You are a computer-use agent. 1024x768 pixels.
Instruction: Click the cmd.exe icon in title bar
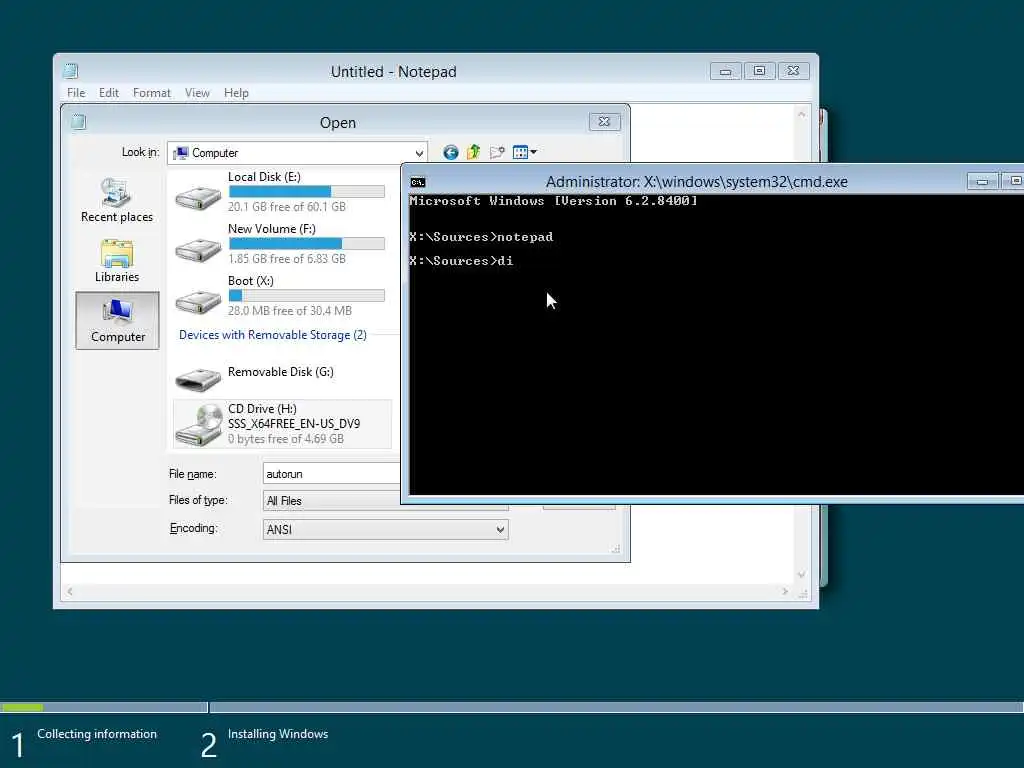[x=418, y=182]
